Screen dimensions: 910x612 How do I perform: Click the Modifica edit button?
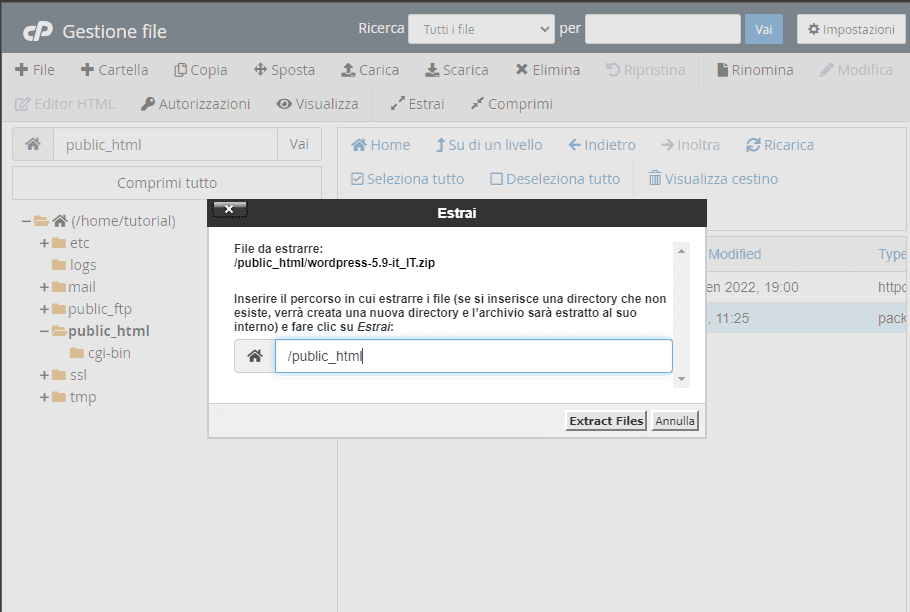tap(856, 70)
